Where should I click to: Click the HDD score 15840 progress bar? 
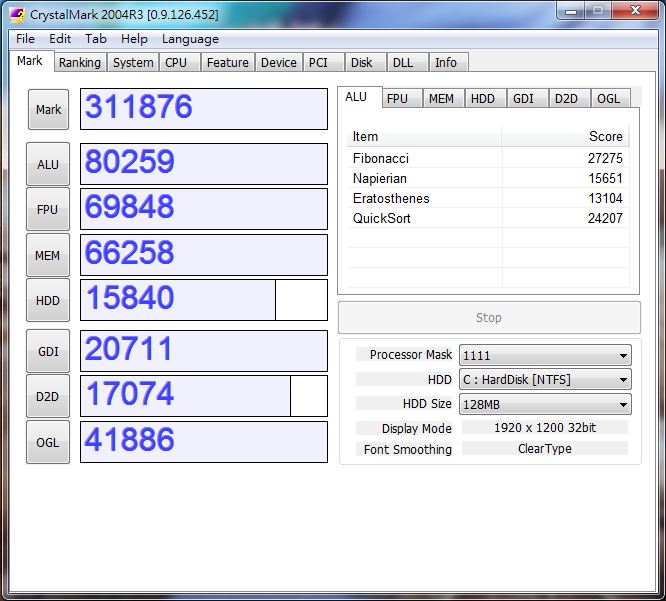[204, 300]
